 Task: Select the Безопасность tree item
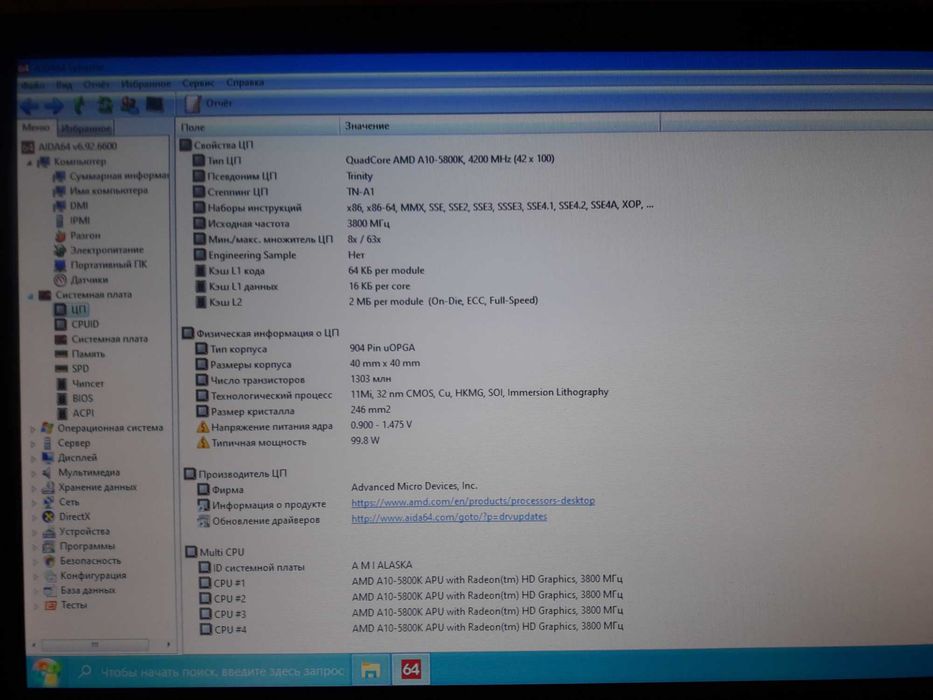pos(82,561)
